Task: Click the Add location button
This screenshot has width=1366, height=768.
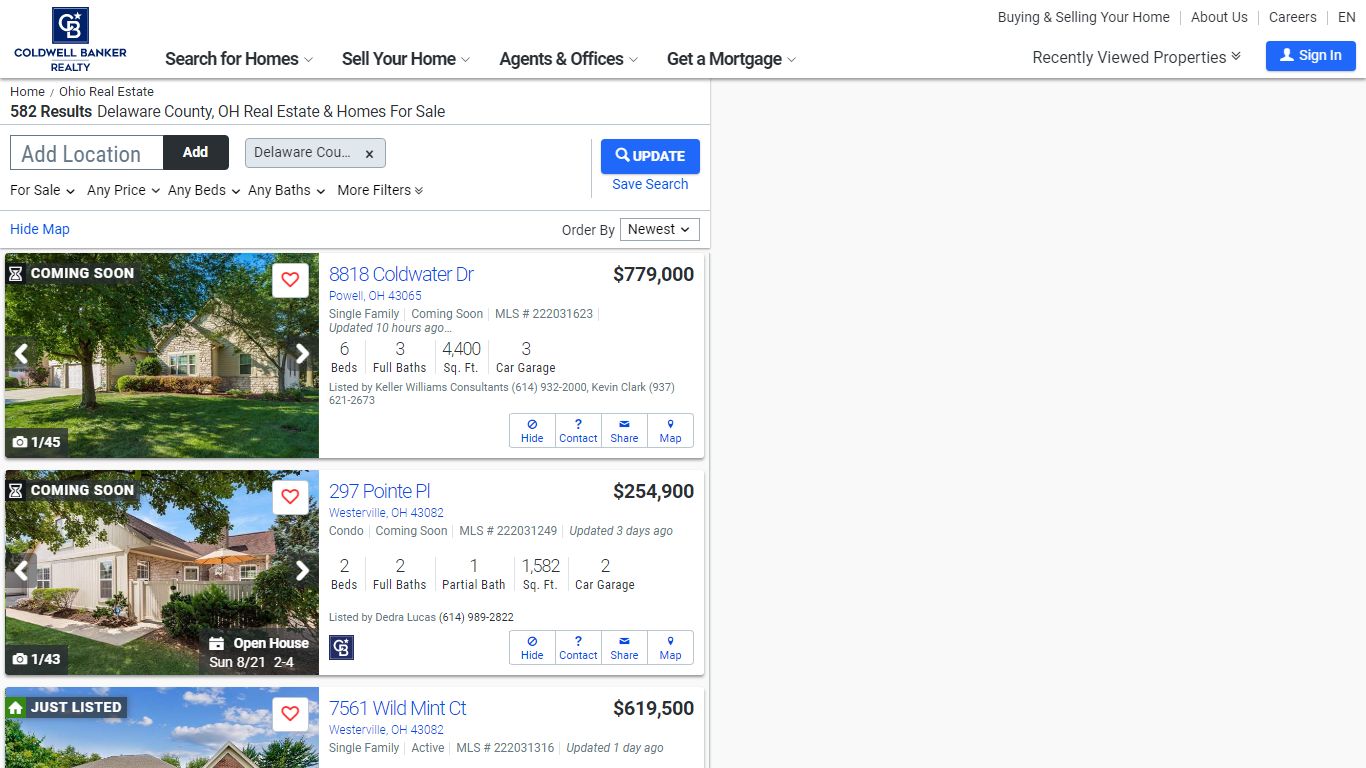Action: [x=196, y=153]
